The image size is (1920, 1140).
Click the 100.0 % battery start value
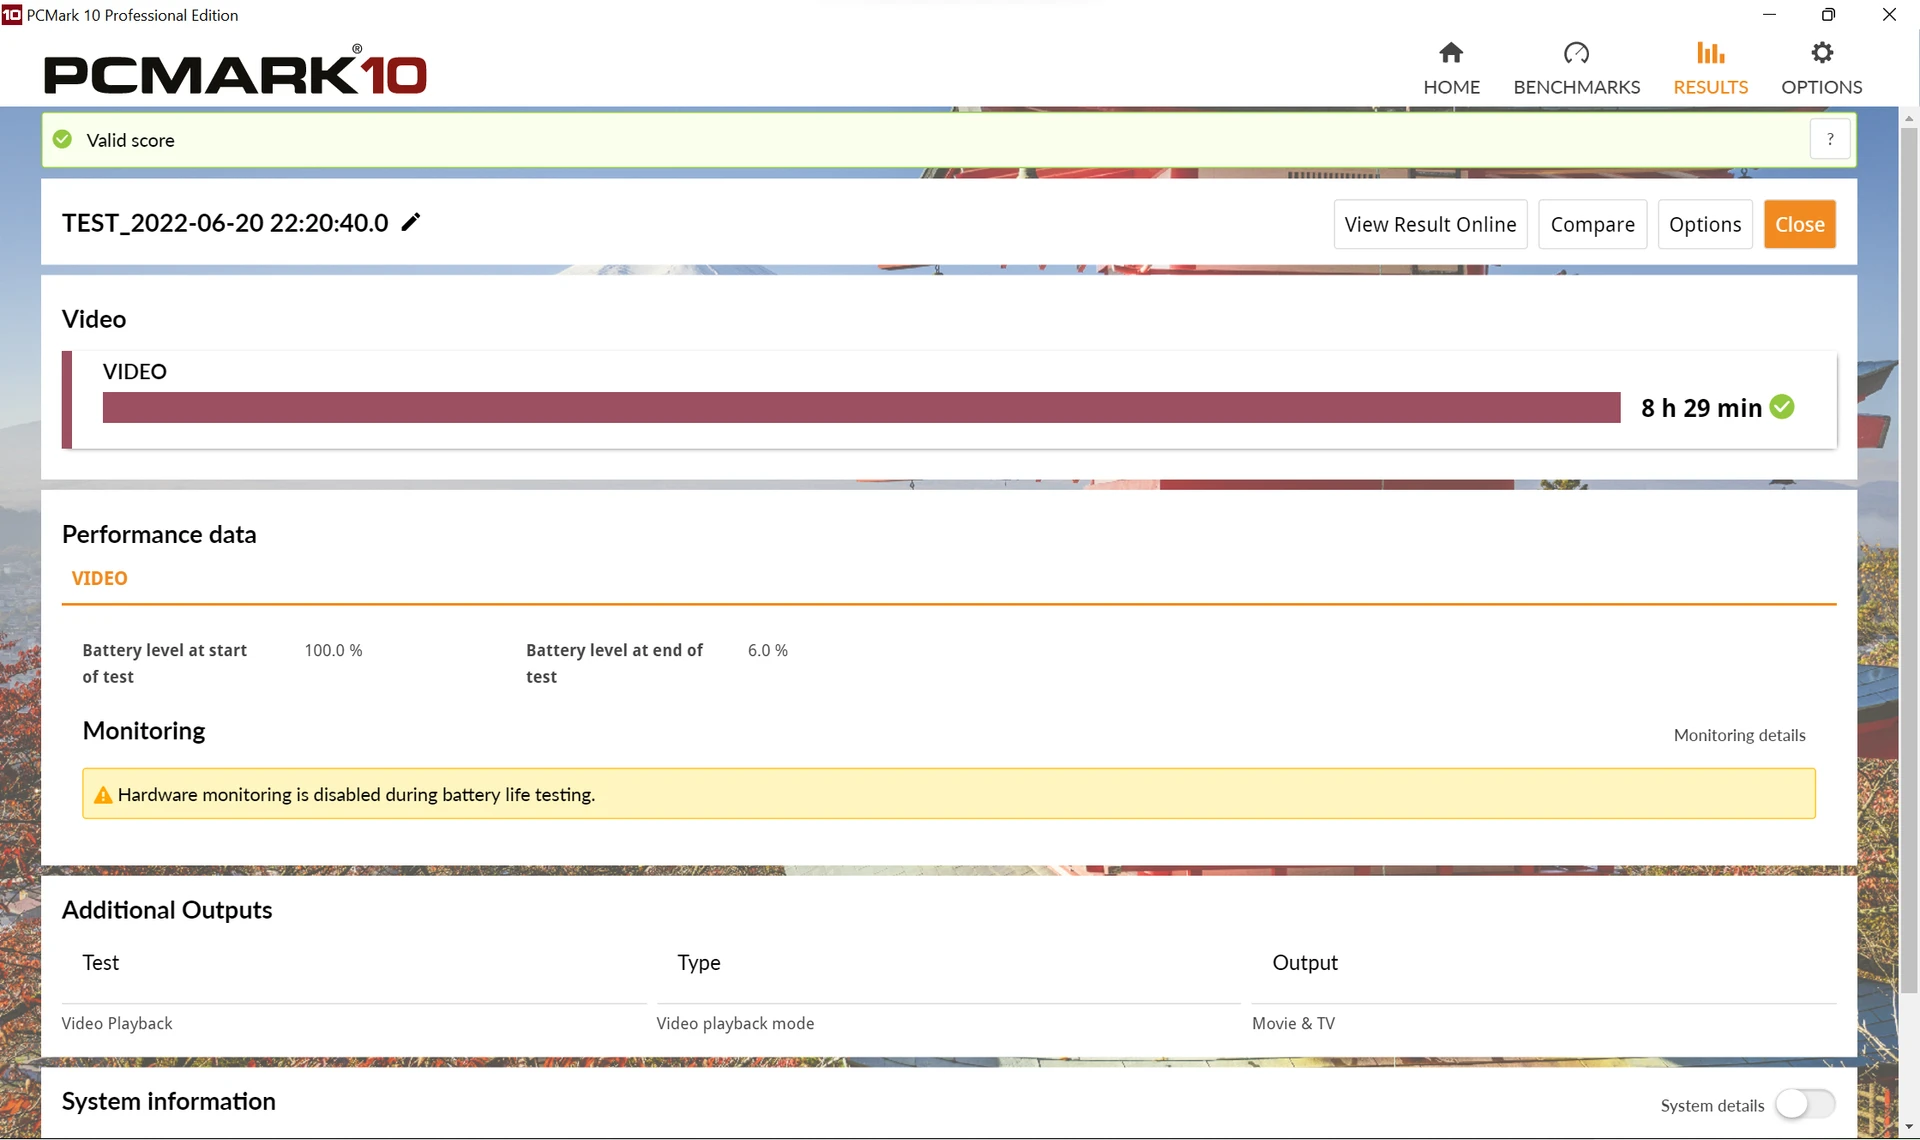333,650
